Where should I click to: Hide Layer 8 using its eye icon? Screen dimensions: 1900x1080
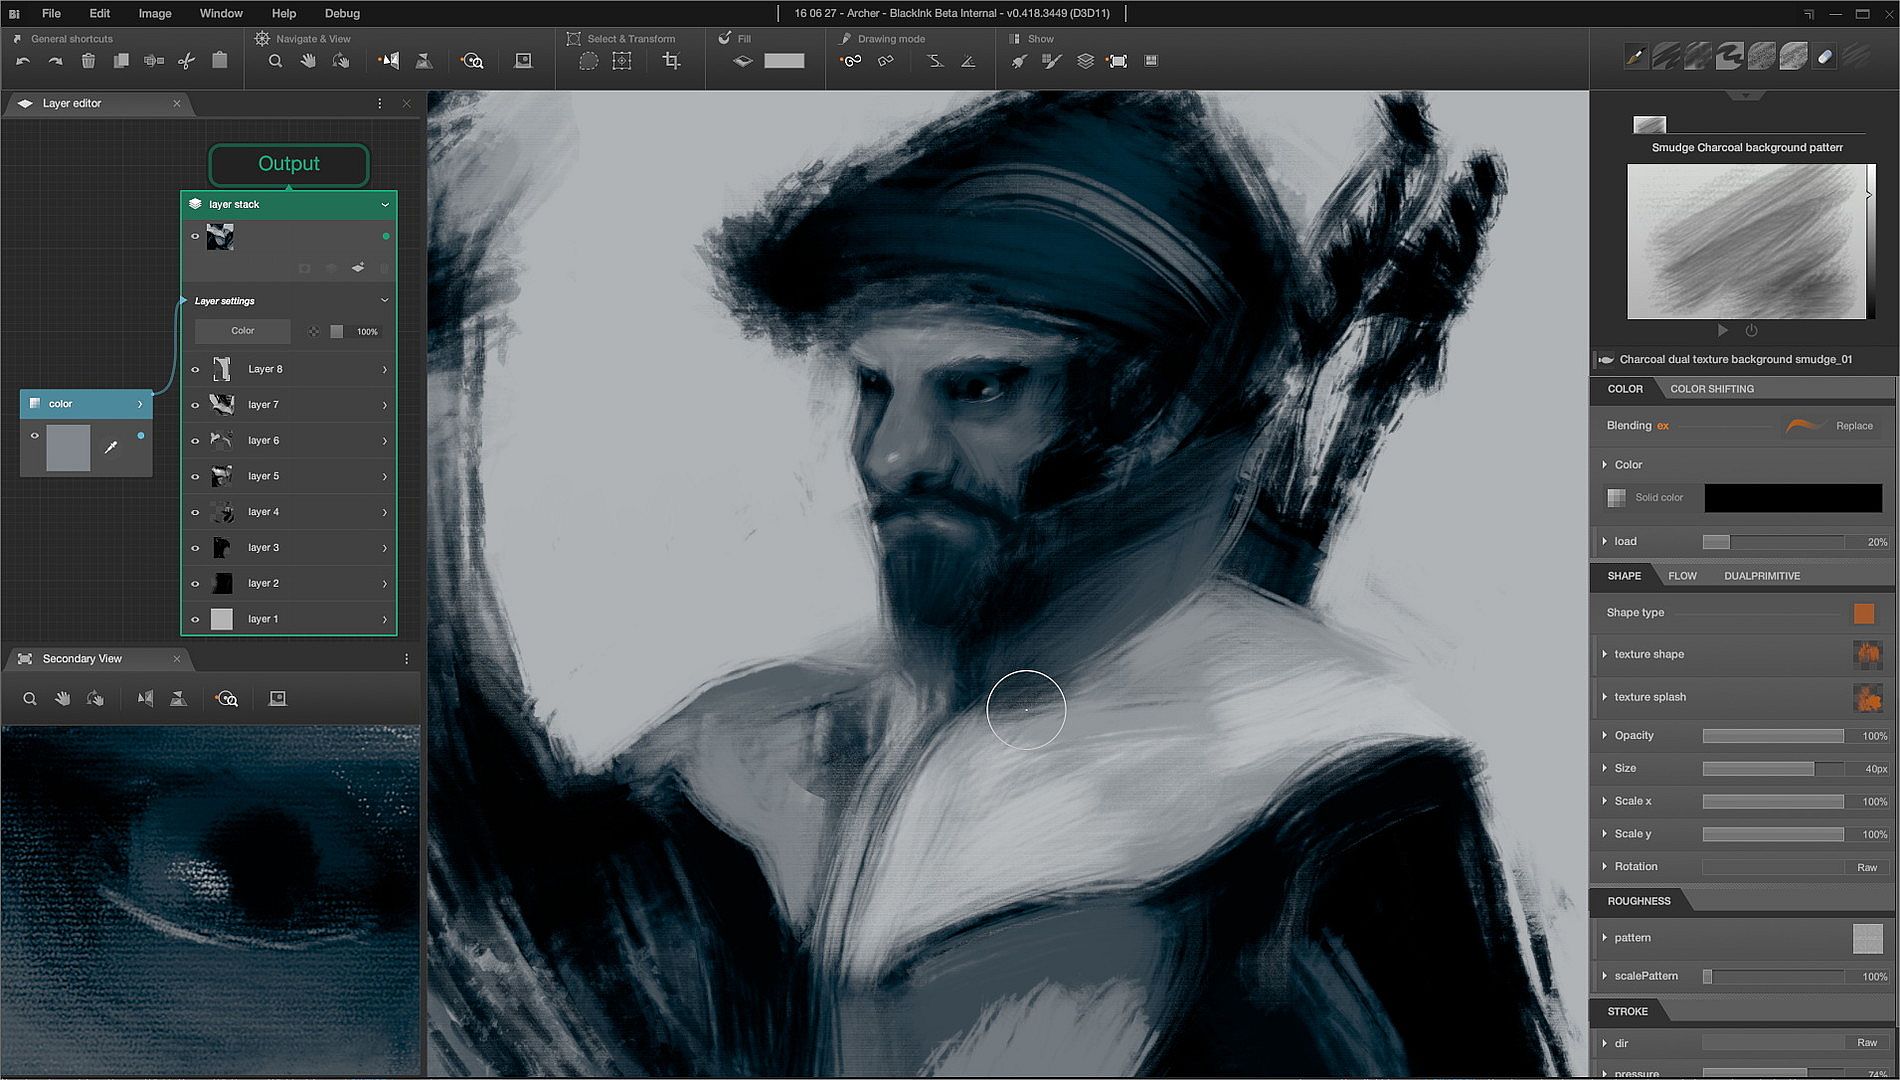tap(195, 369)
